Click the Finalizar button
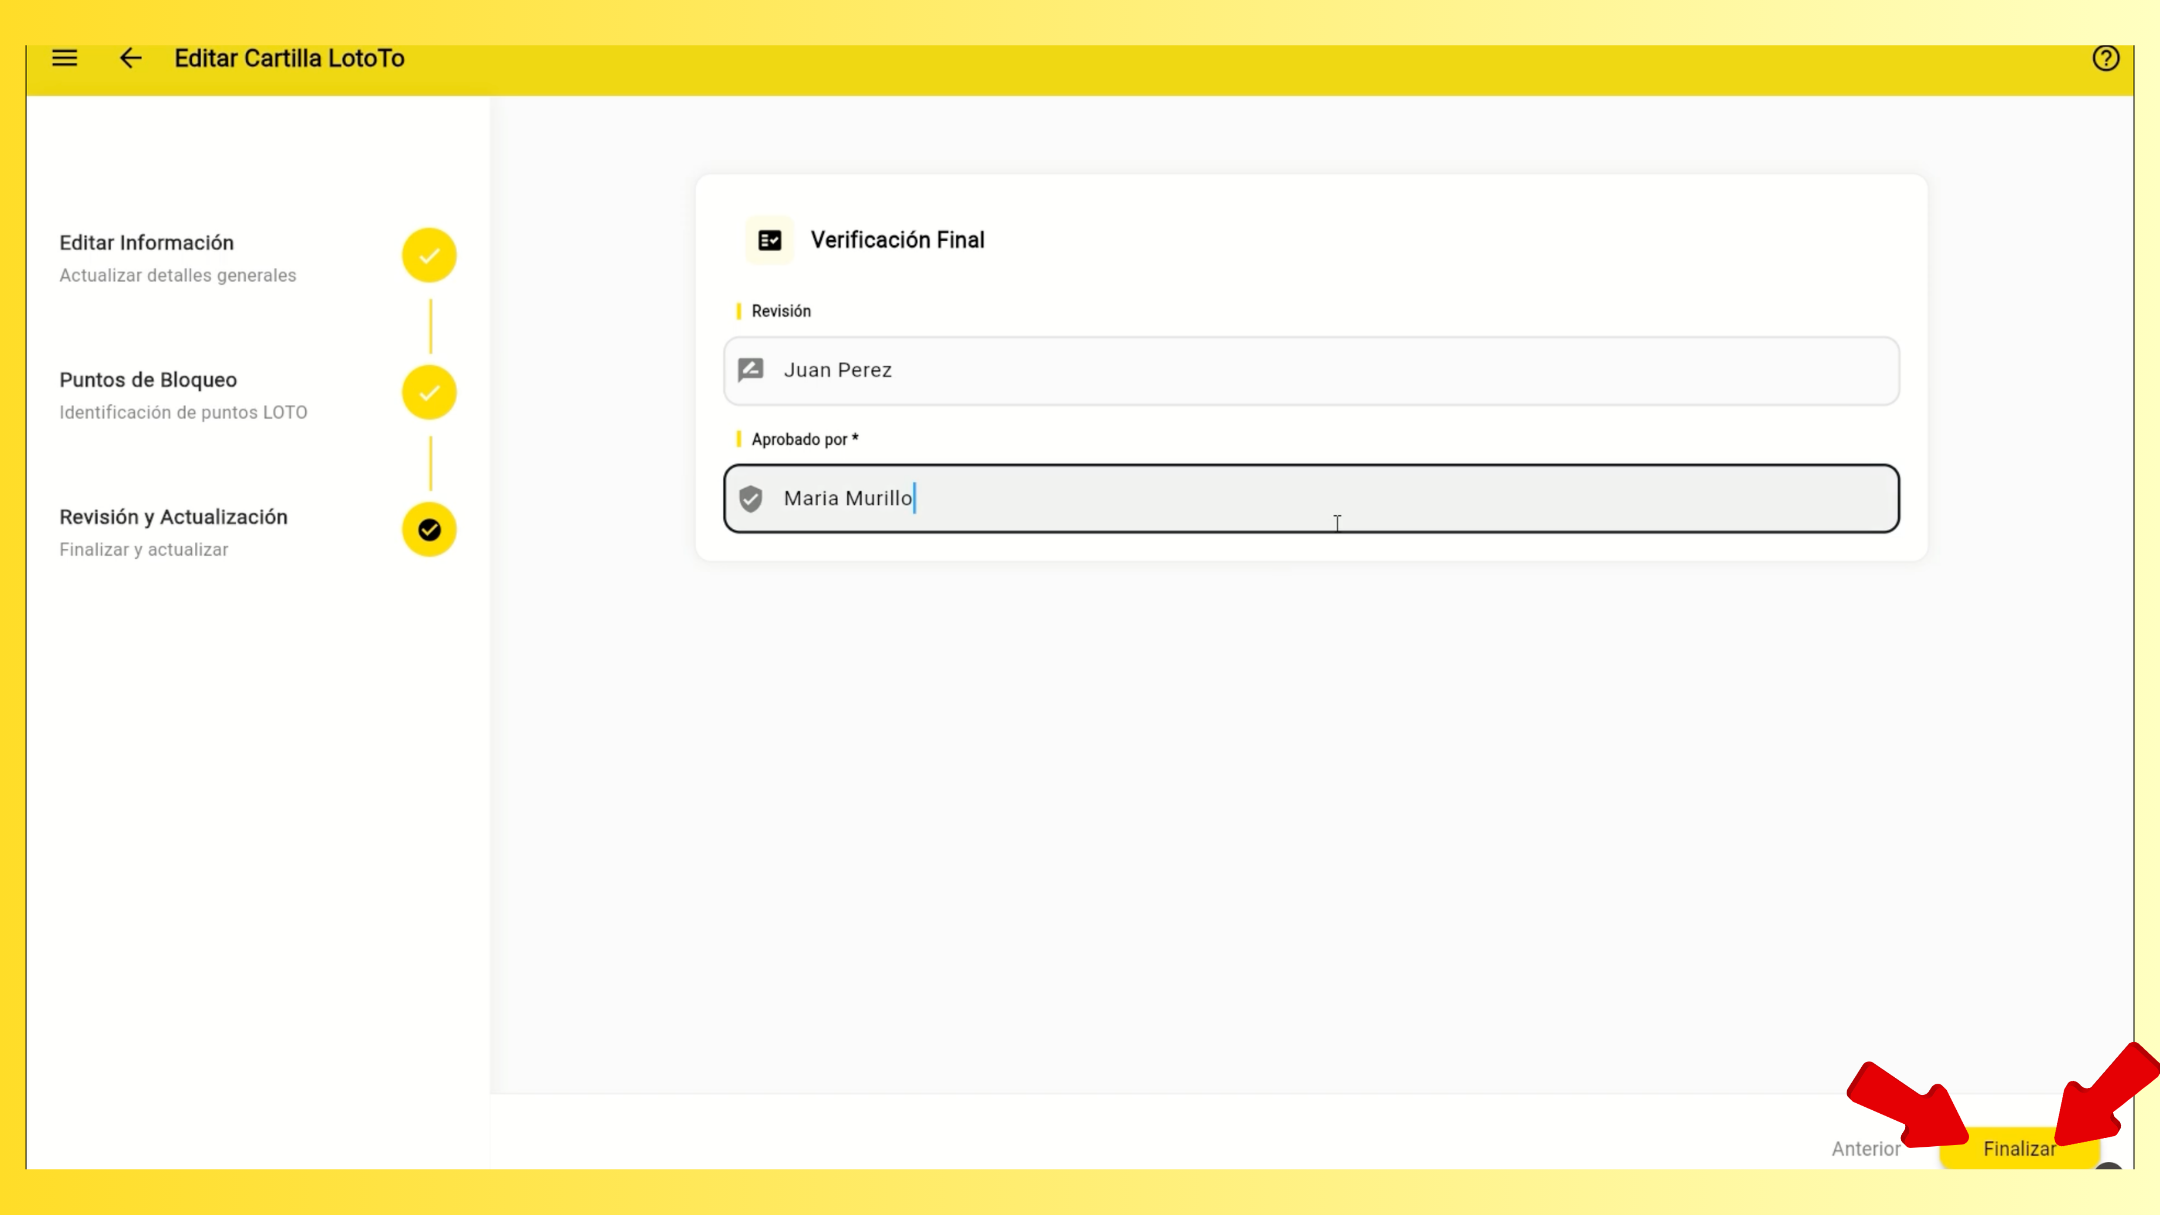This screenshot has height=1215, width=2160. tap(2019, 1149)
